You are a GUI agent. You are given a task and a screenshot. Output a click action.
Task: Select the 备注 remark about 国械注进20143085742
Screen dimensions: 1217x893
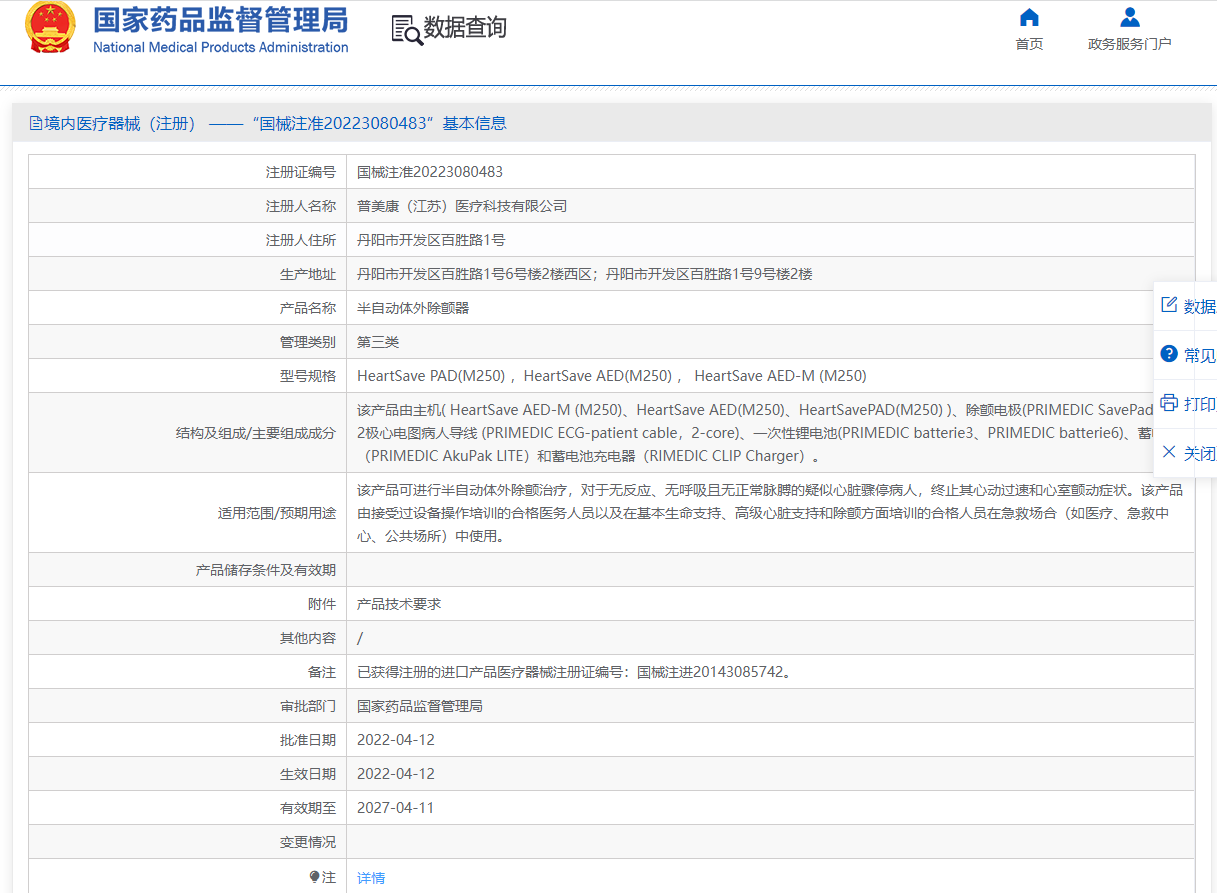pyautogui.click(x=574, y=672)
